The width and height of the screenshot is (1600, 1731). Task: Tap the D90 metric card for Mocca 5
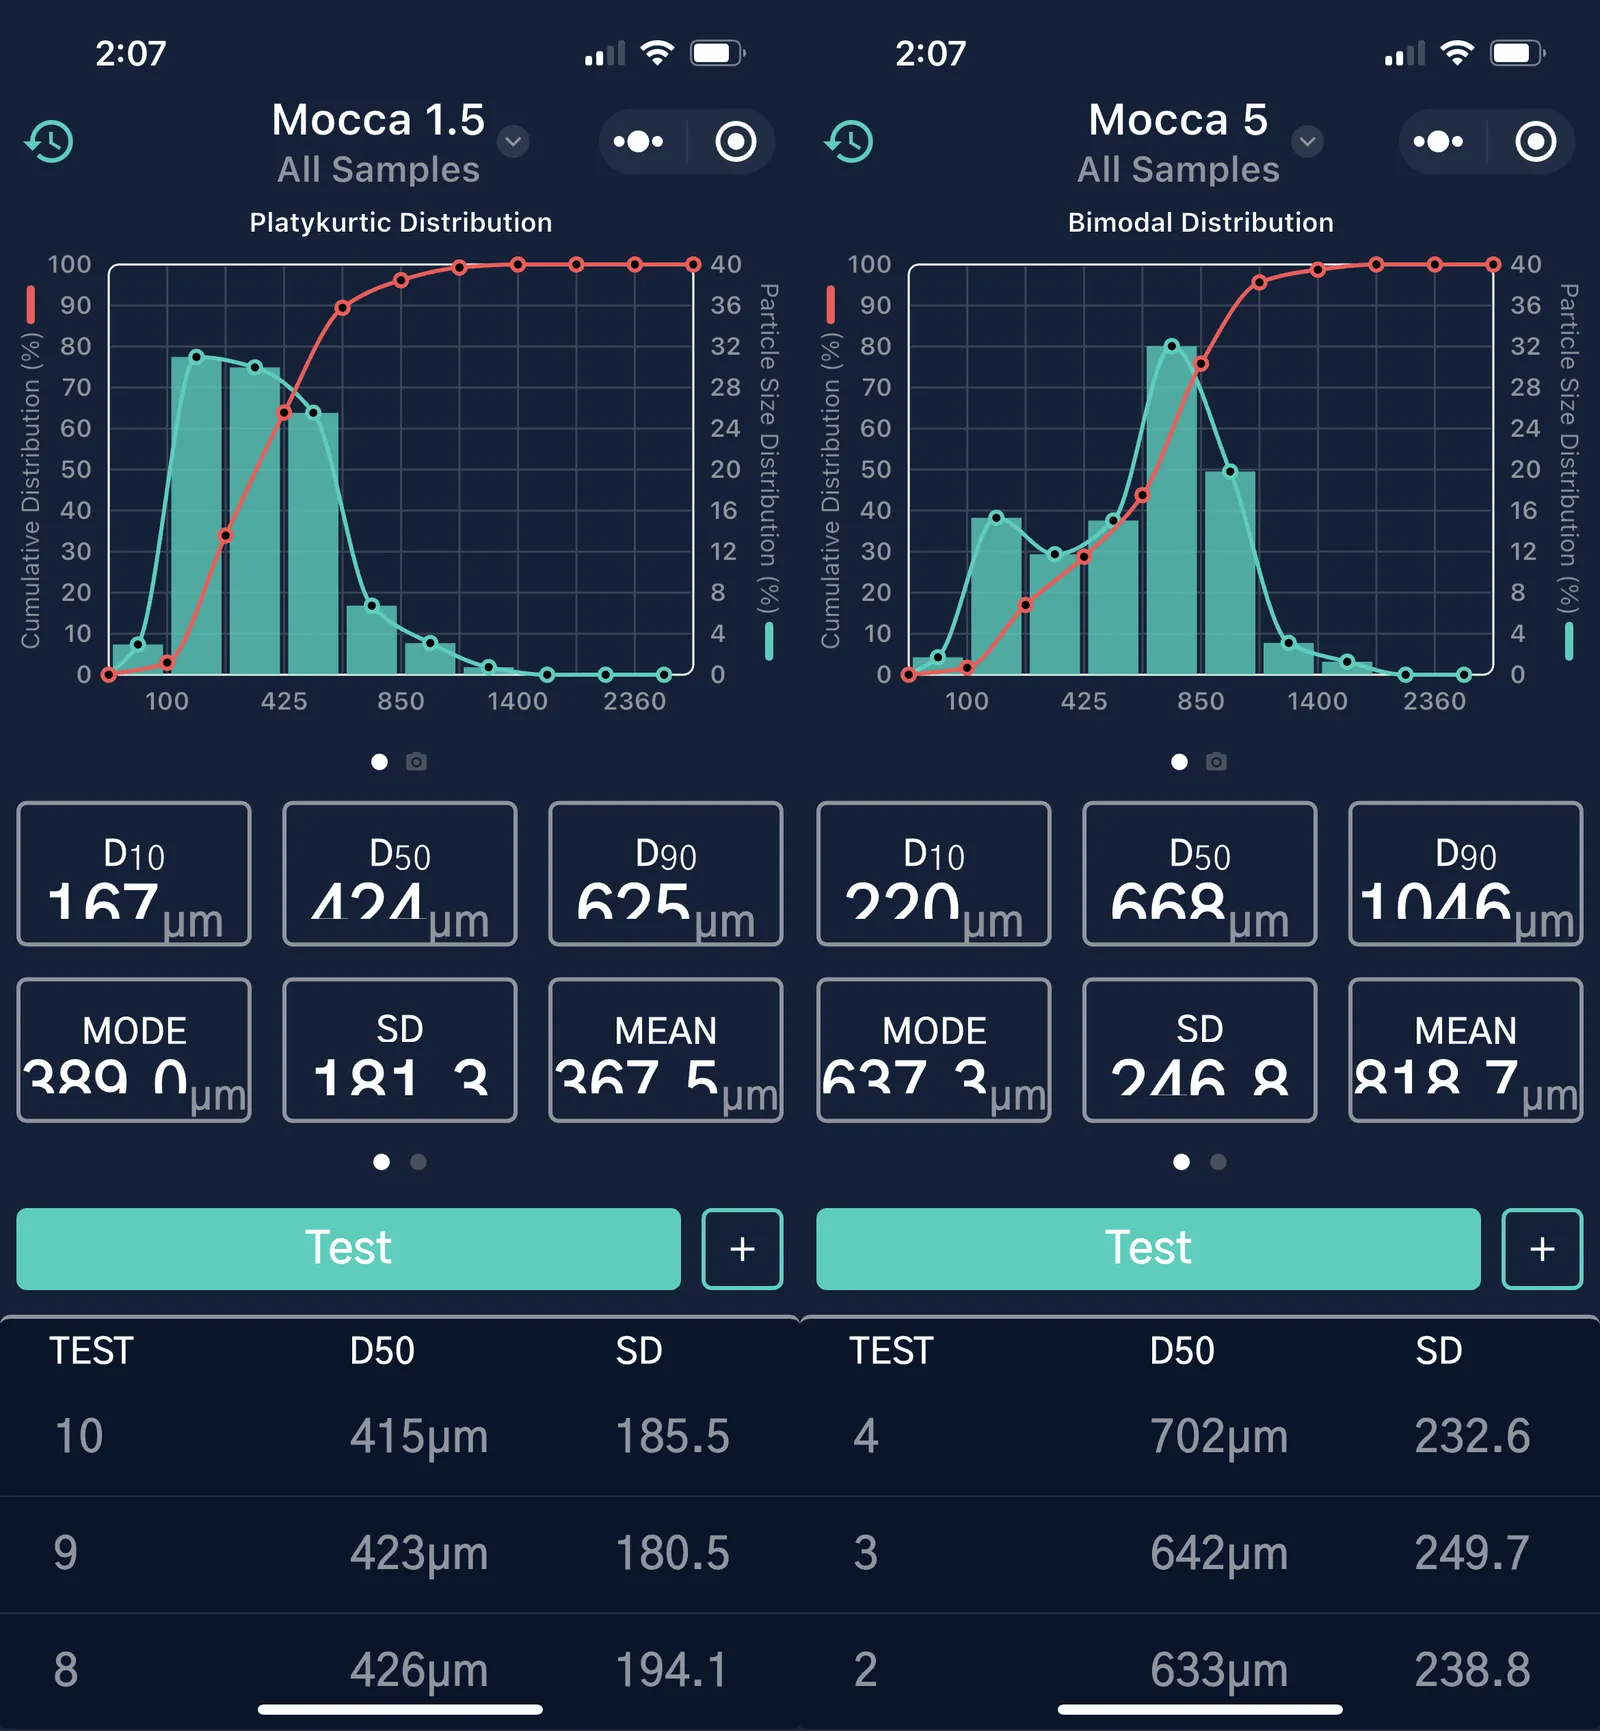click(1465, 875)
